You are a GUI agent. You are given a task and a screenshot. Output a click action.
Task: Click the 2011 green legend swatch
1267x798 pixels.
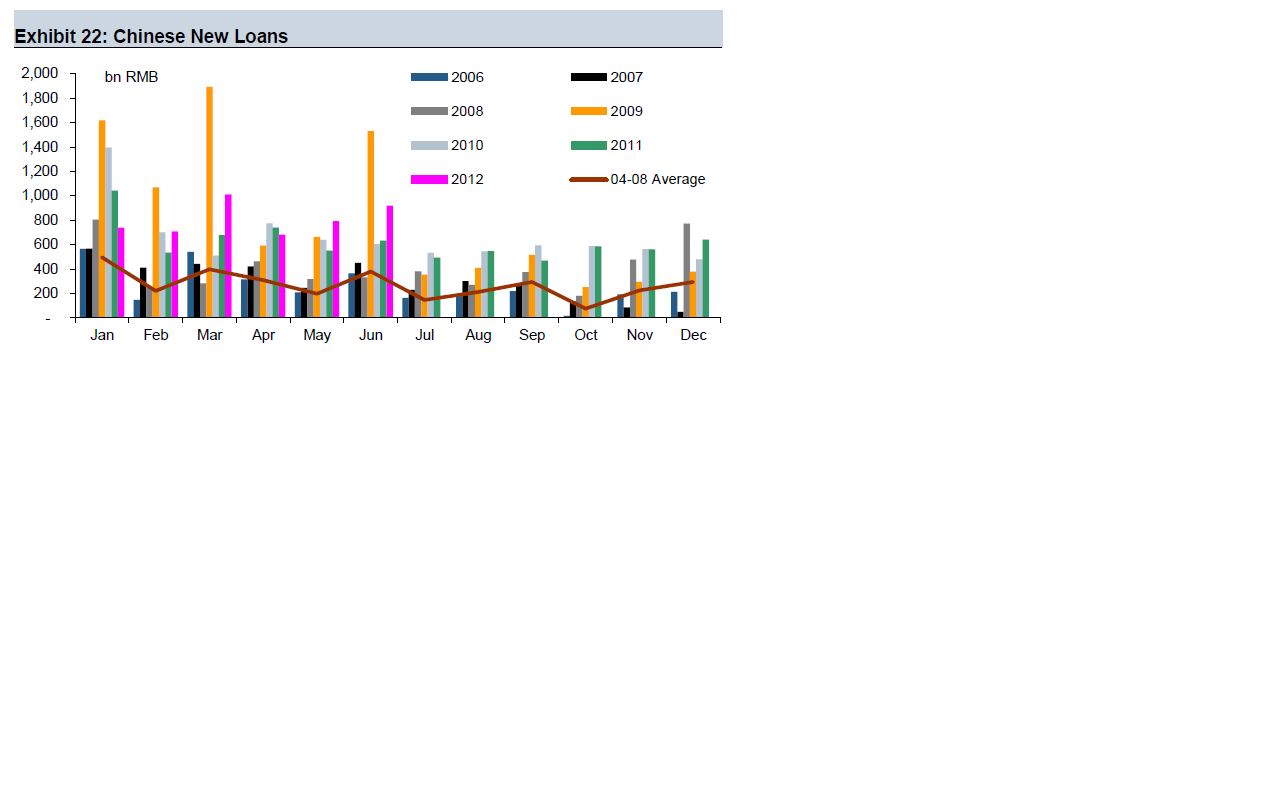(x=588, y=146)
